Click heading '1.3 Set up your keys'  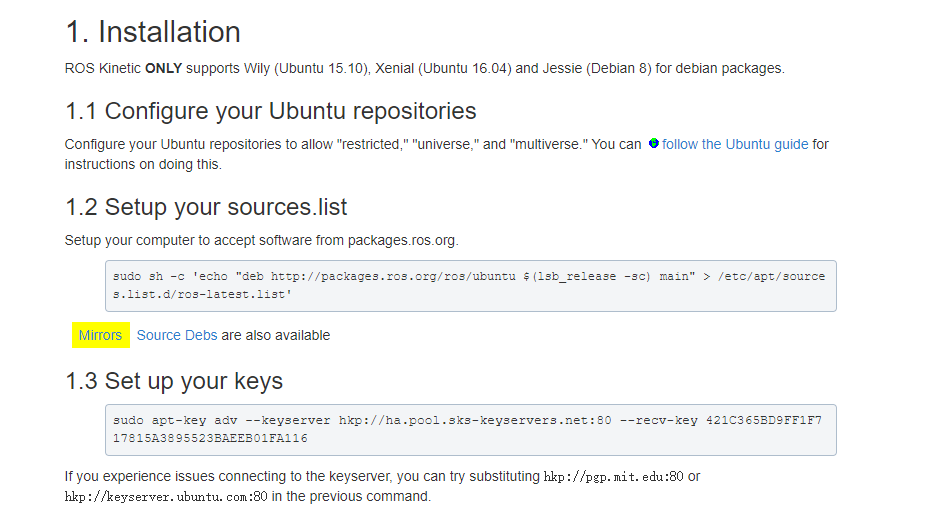174,381
